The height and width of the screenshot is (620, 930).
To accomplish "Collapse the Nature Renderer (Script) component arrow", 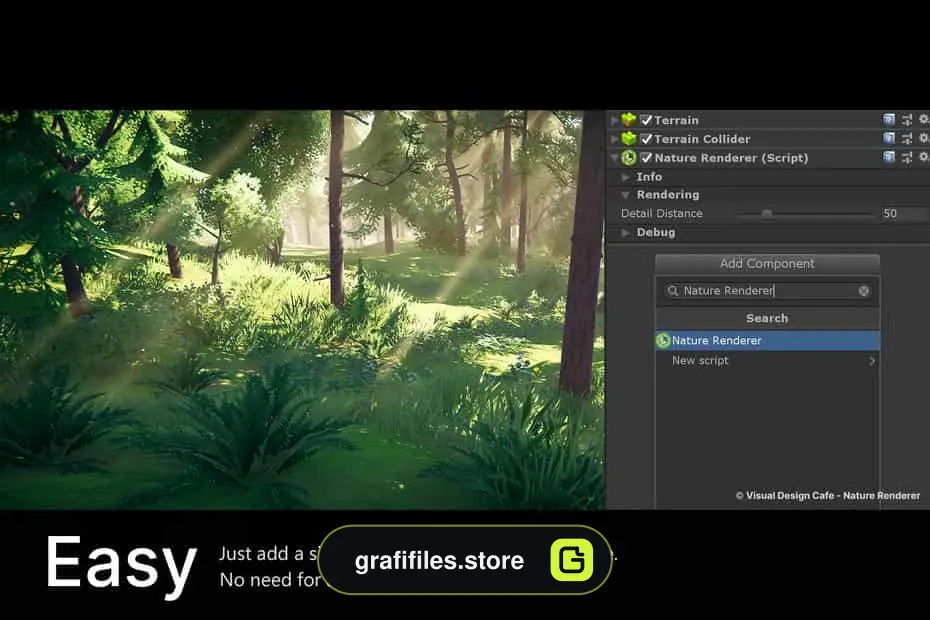I will [614, 158].
